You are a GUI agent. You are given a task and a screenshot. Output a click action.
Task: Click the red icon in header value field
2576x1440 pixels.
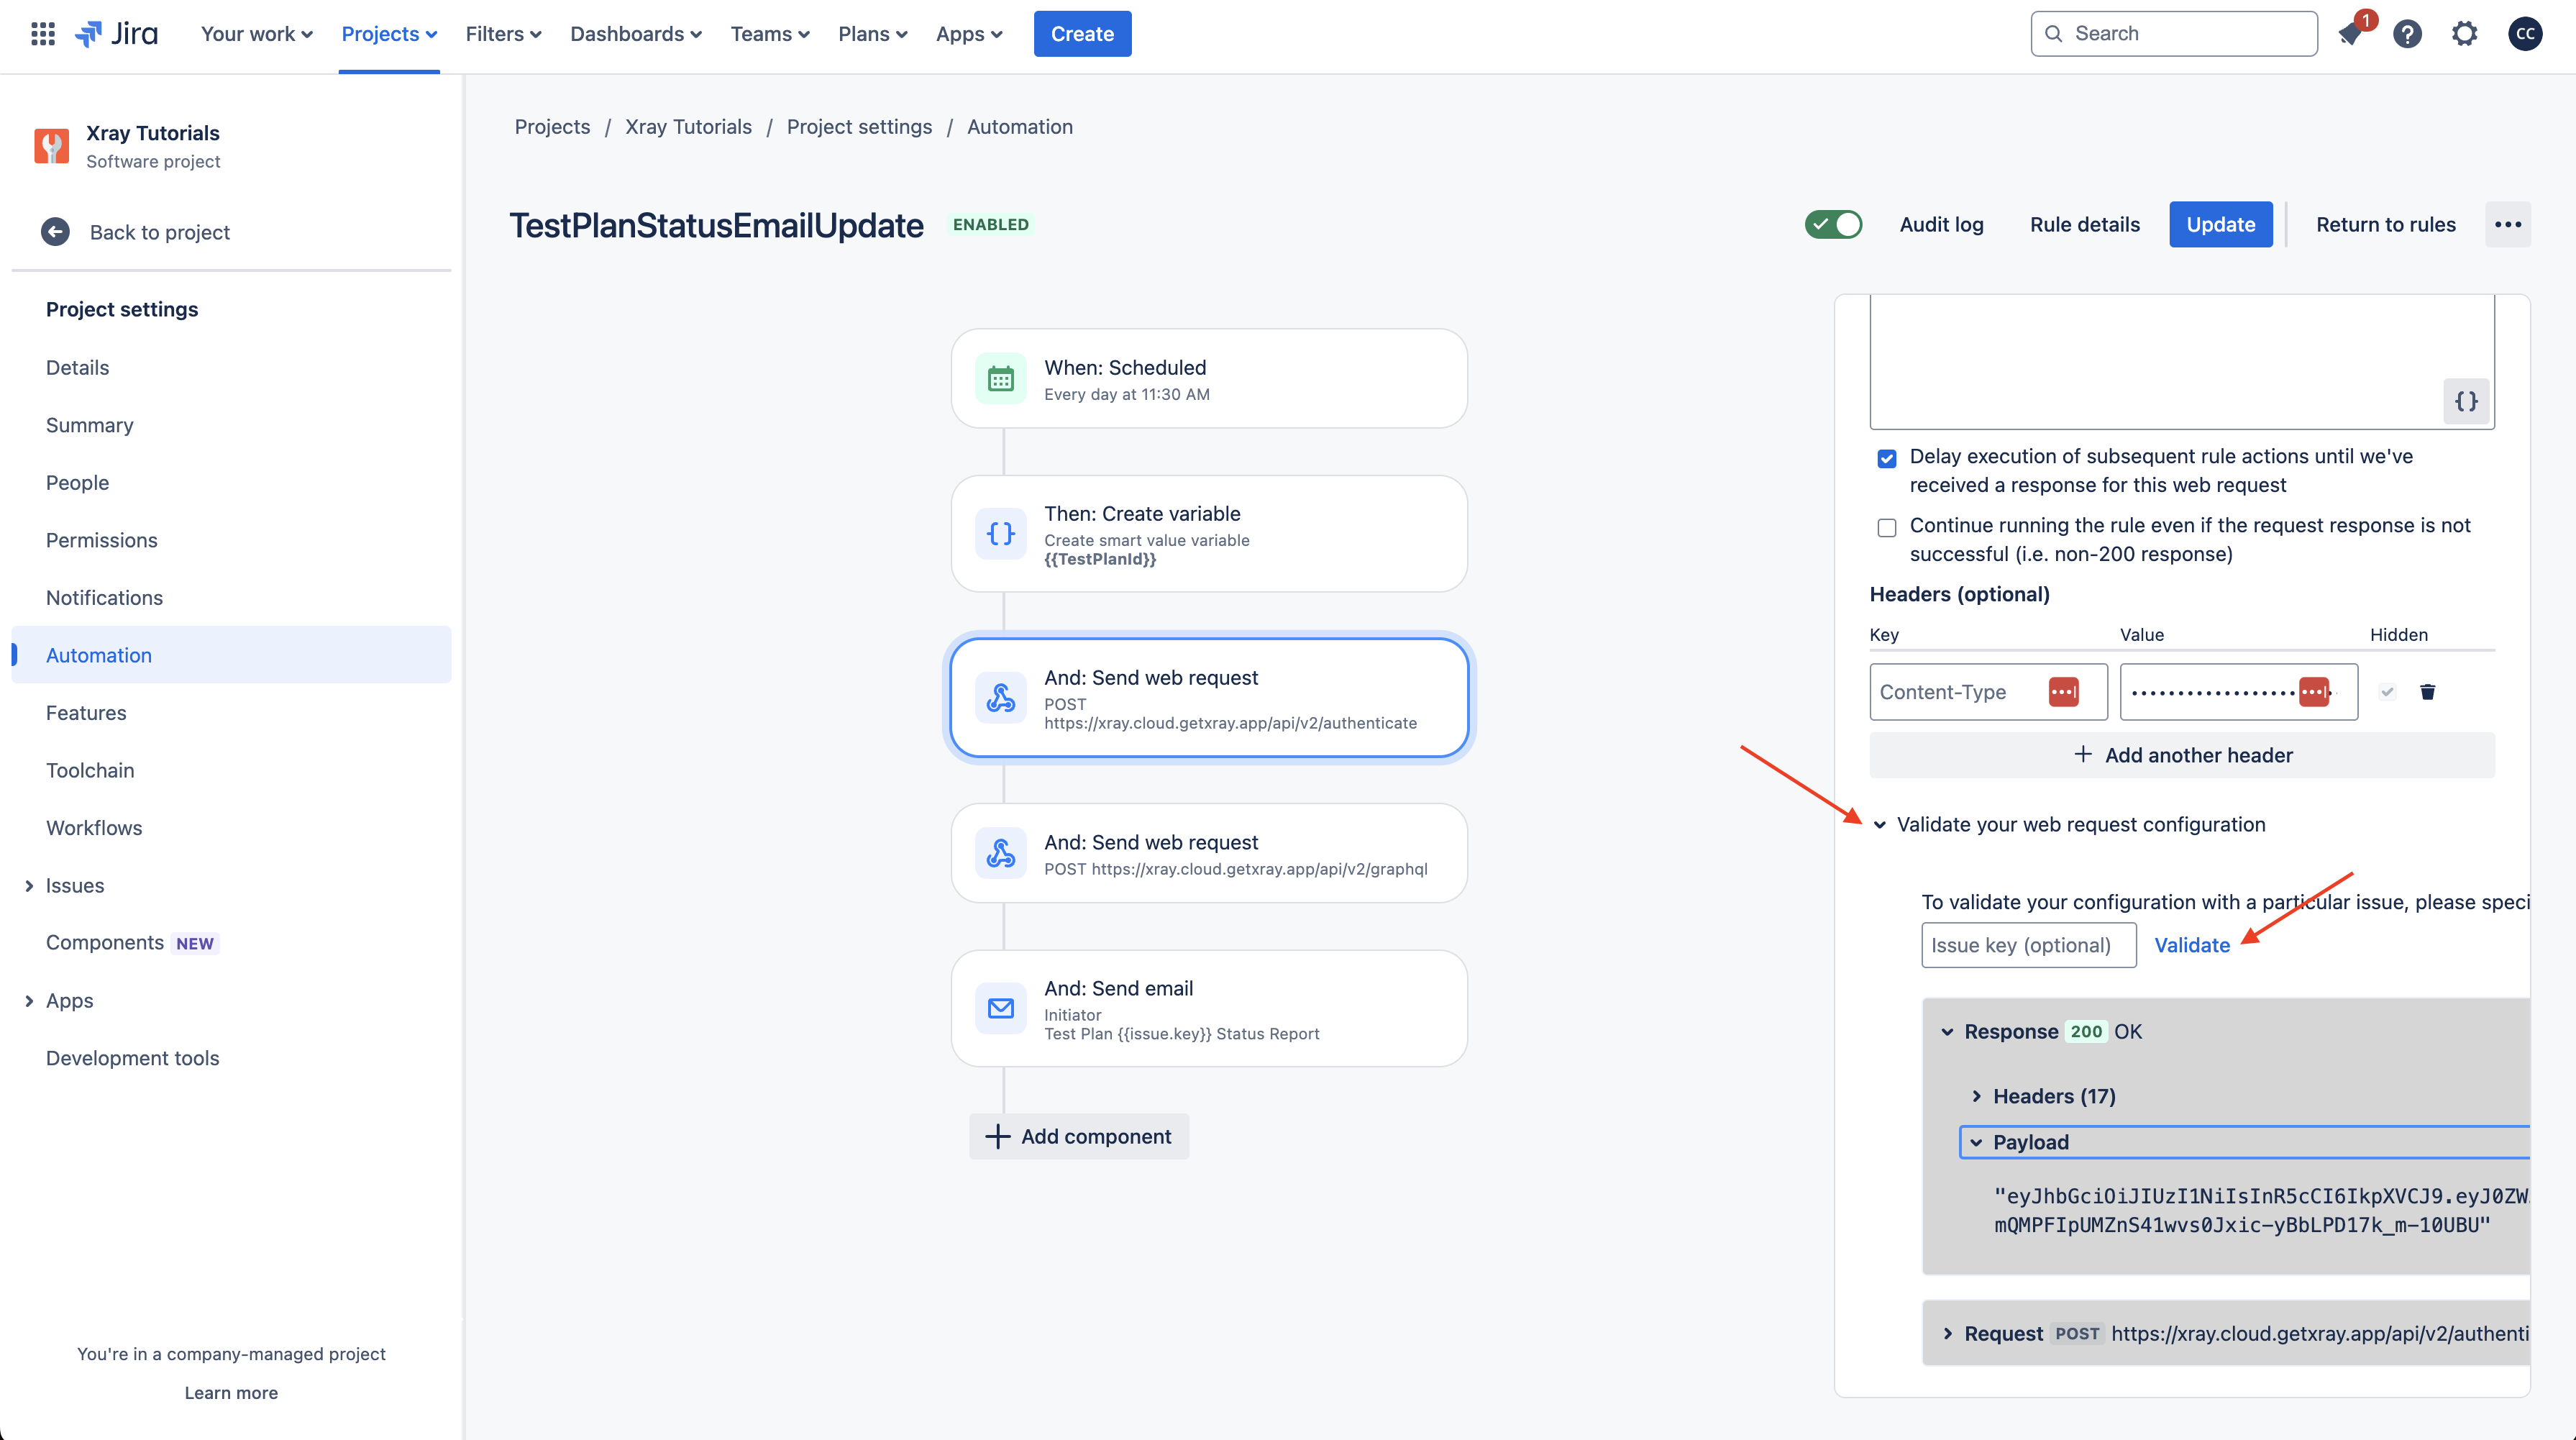click(2314, 692)
